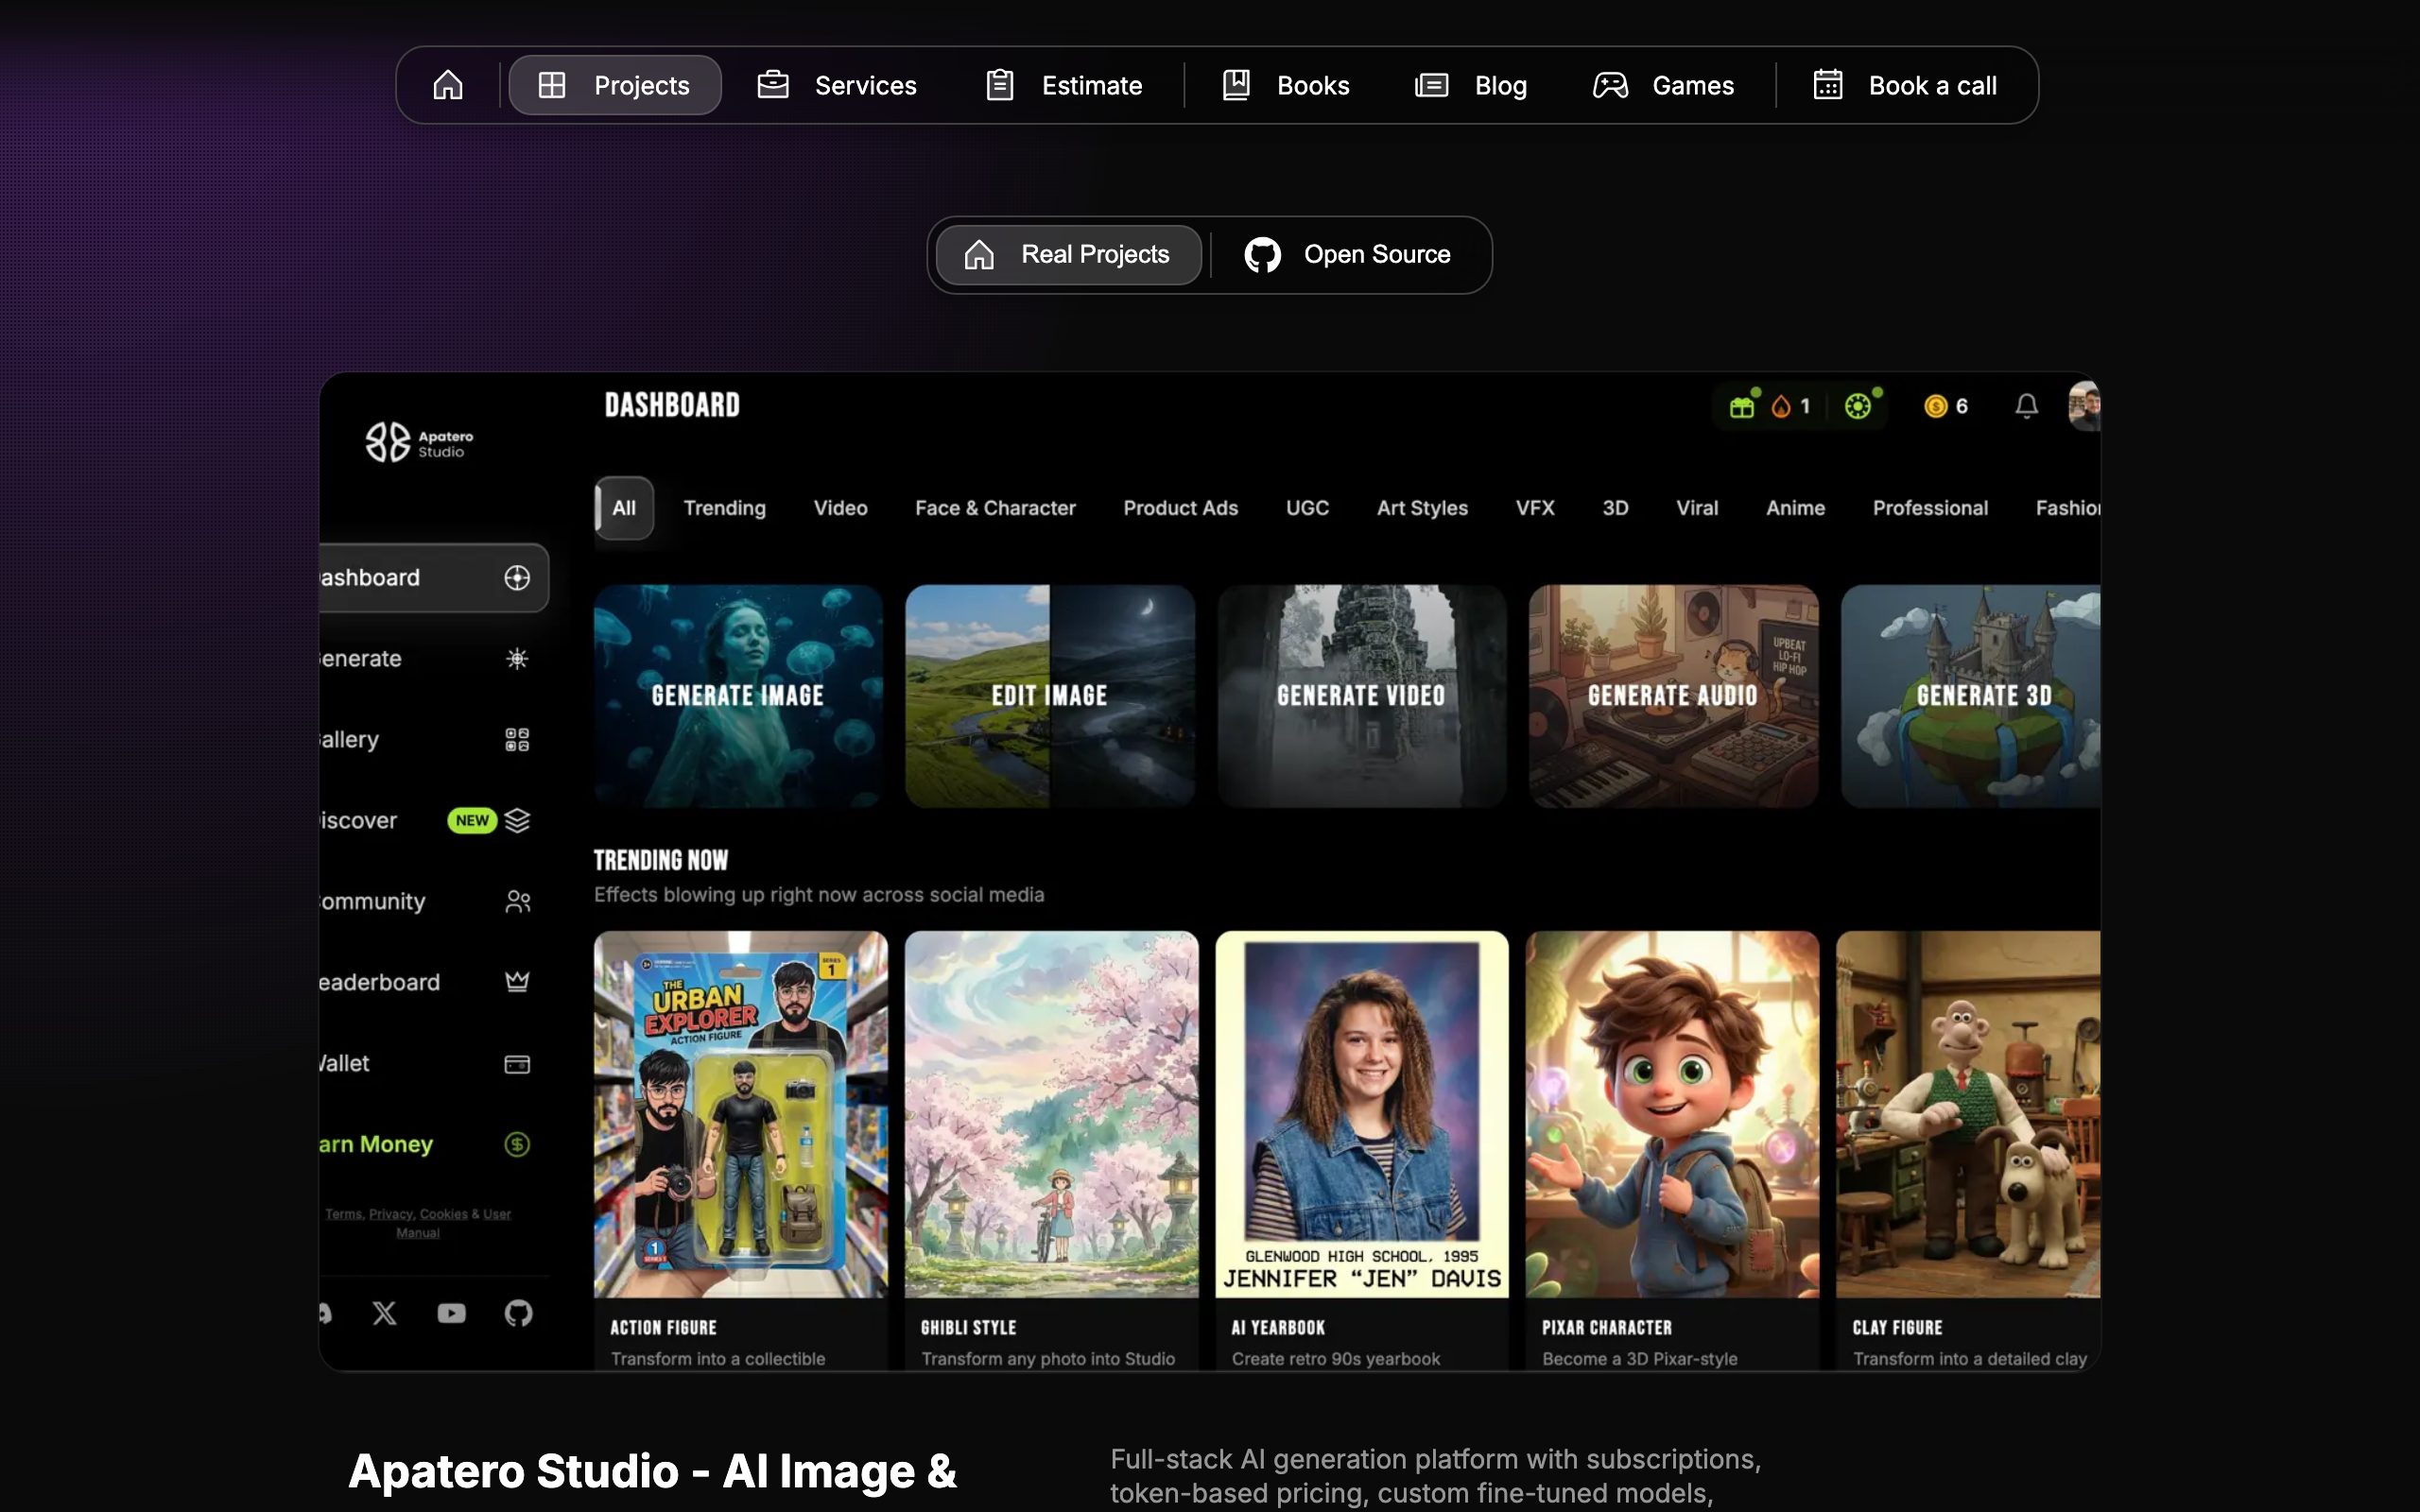This screenshot has height=1512, width=2420.
Task: Open the YouTube social link
Action: coord(452,1313)
